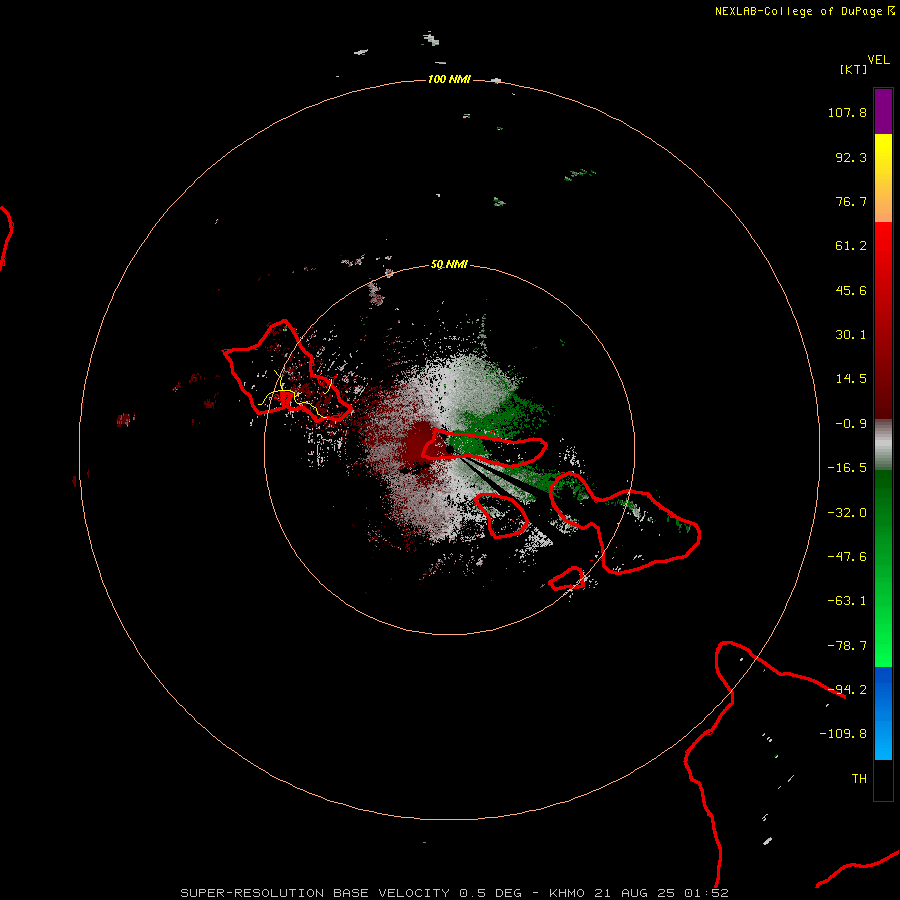
Task: Click the gray near-zero color bar segment
Action: pos(883,445)
